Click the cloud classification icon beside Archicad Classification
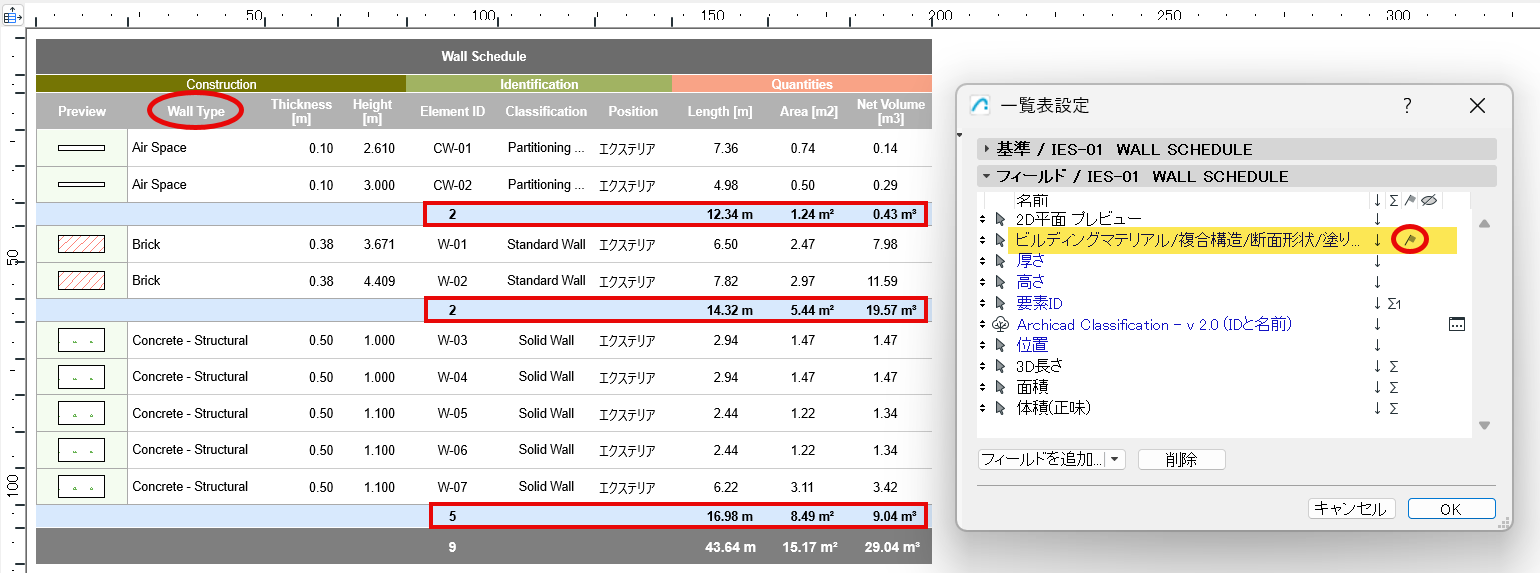This screenshot has width=1540, height=573. click(x=1000, y=324)
